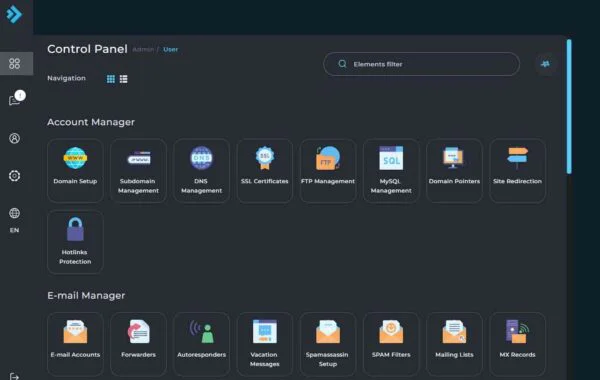Open Site Redirection
Viewport: 600px width, 380px height.
(517, 170)
